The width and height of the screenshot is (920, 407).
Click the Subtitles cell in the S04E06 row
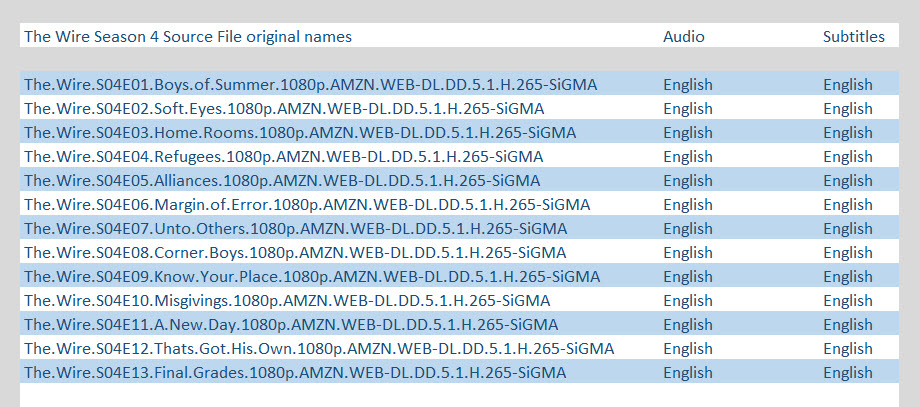[848, 205]
